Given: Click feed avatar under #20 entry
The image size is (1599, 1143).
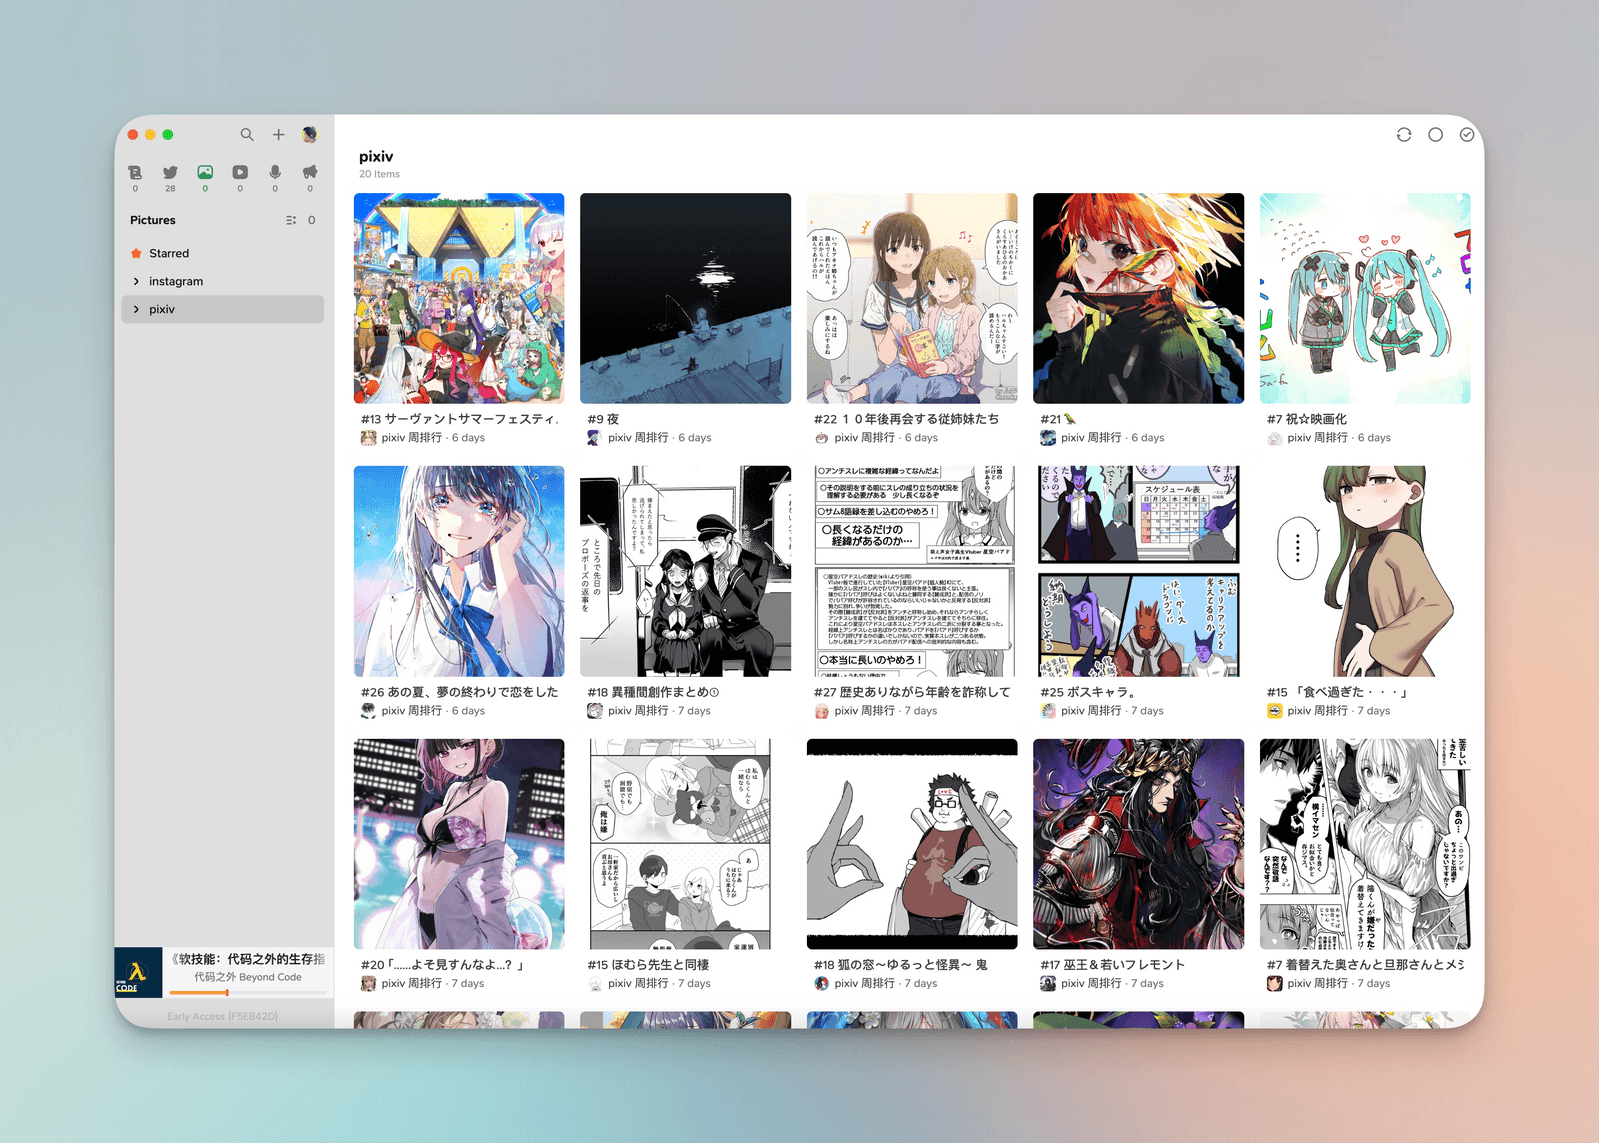Looking at the screenshot, I should point(368,984).
